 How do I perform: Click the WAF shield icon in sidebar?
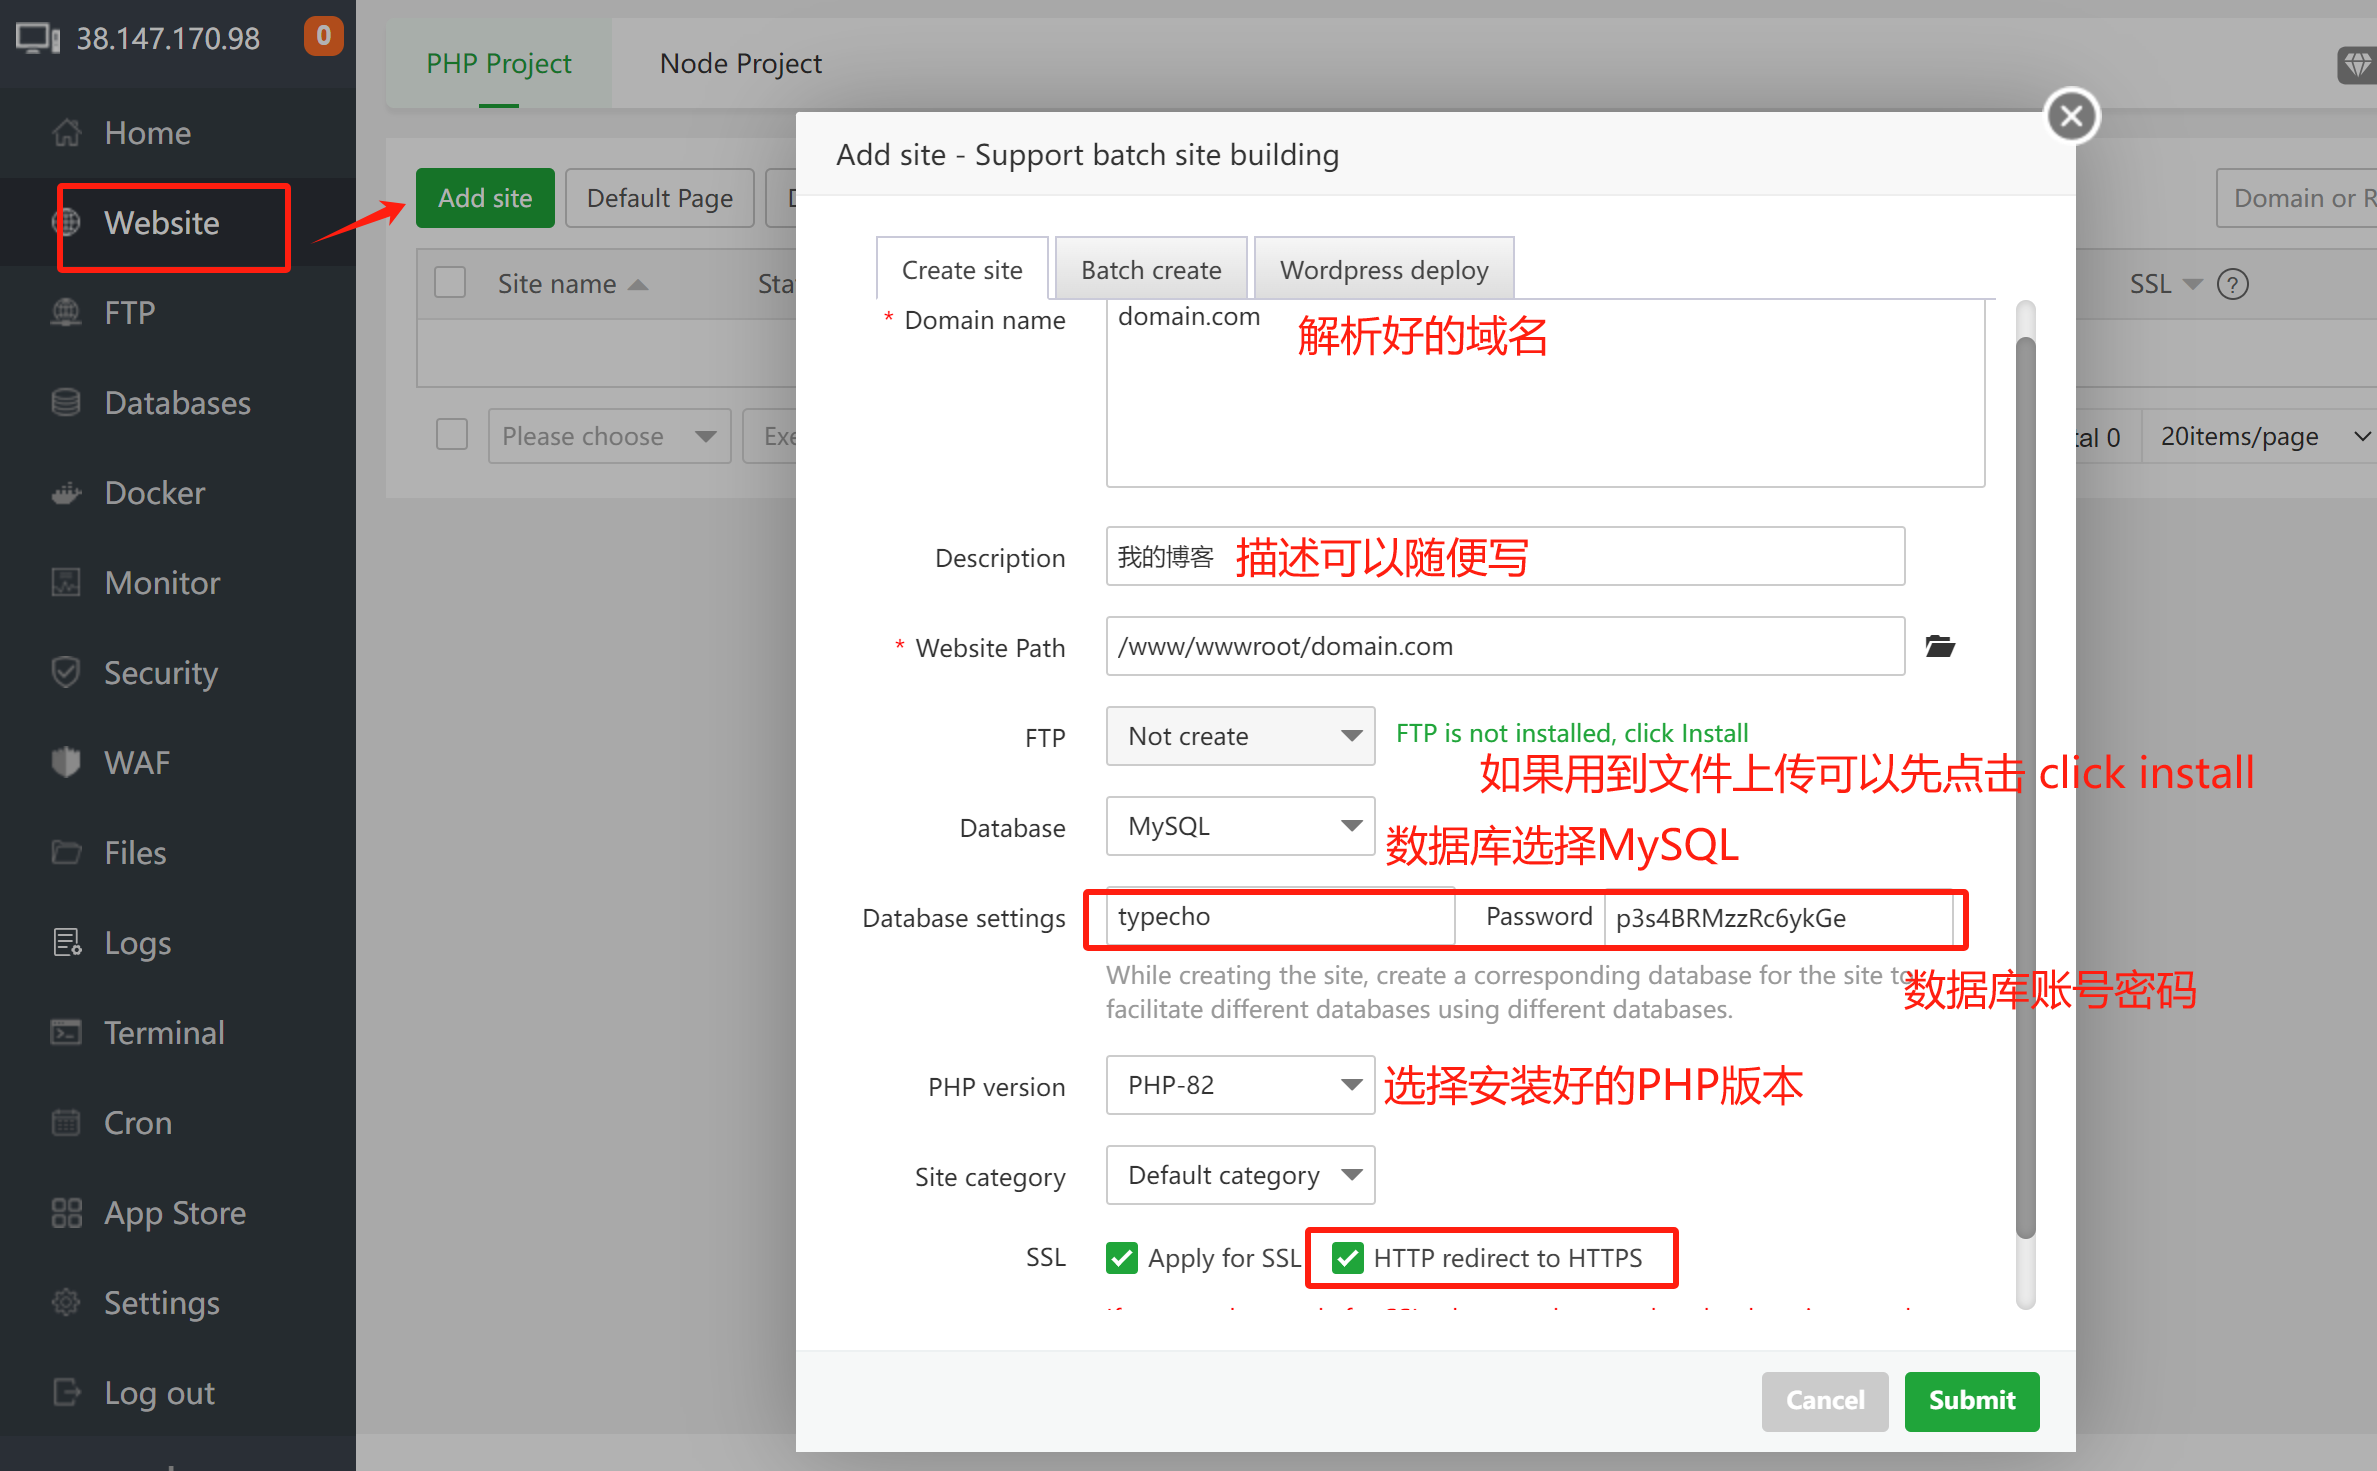tap(66, 762)
